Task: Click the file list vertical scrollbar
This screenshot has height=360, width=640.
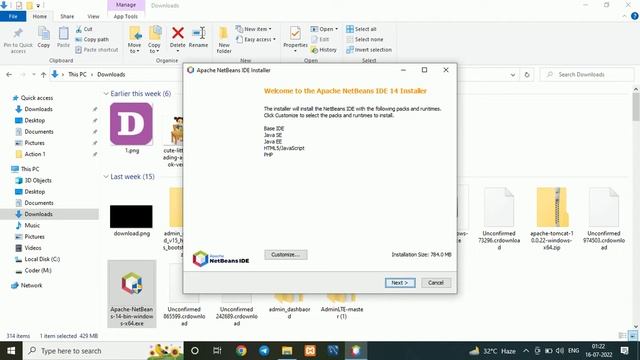Action: [x=636, y=107]
